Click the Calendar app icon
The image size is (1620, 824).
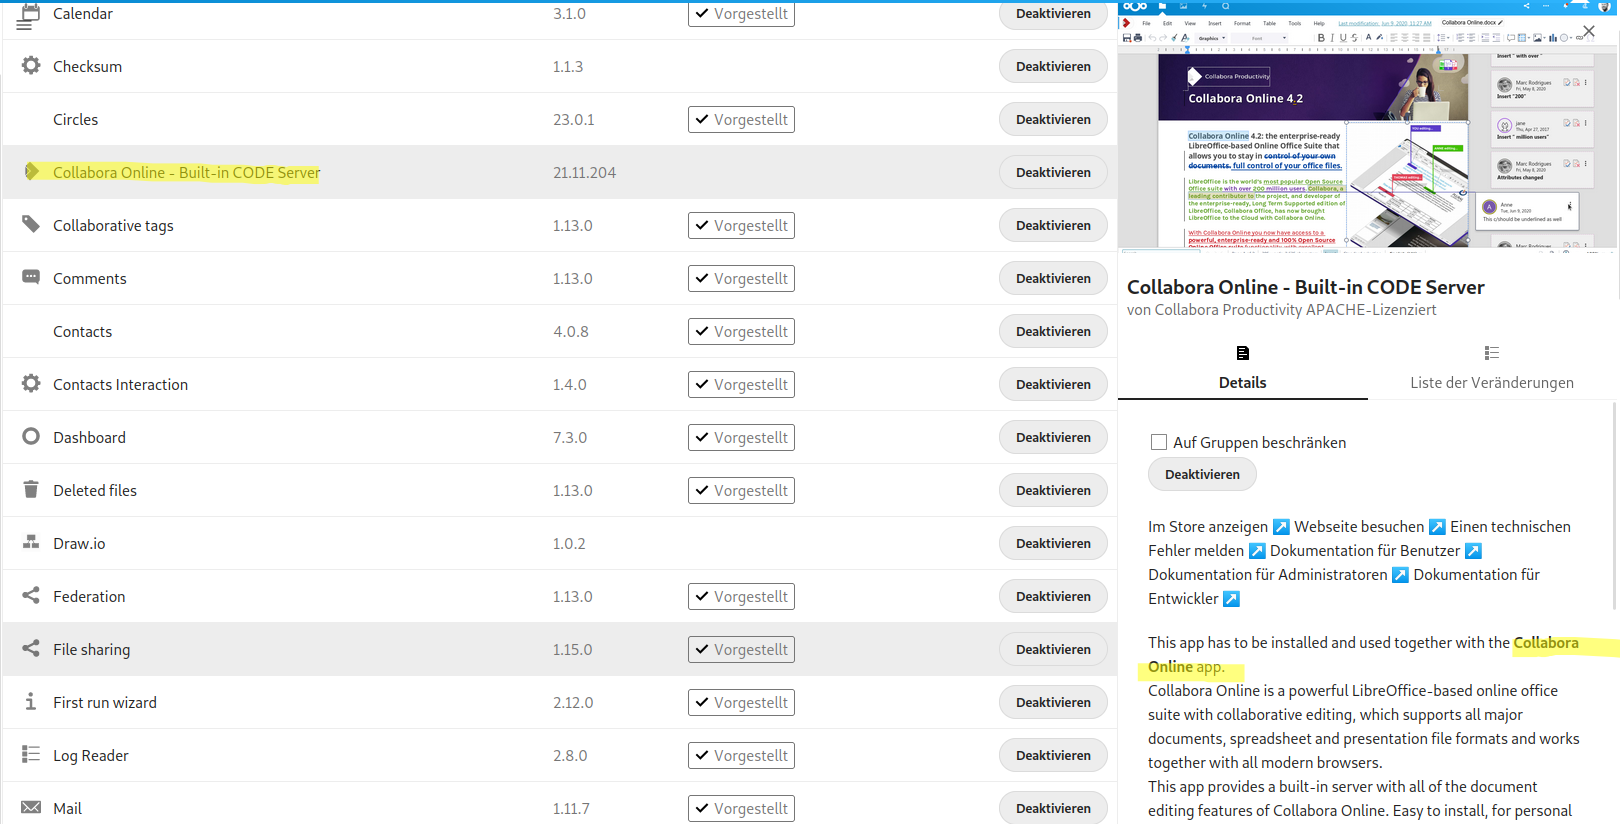pyautogui.click(x=31, y=13)
